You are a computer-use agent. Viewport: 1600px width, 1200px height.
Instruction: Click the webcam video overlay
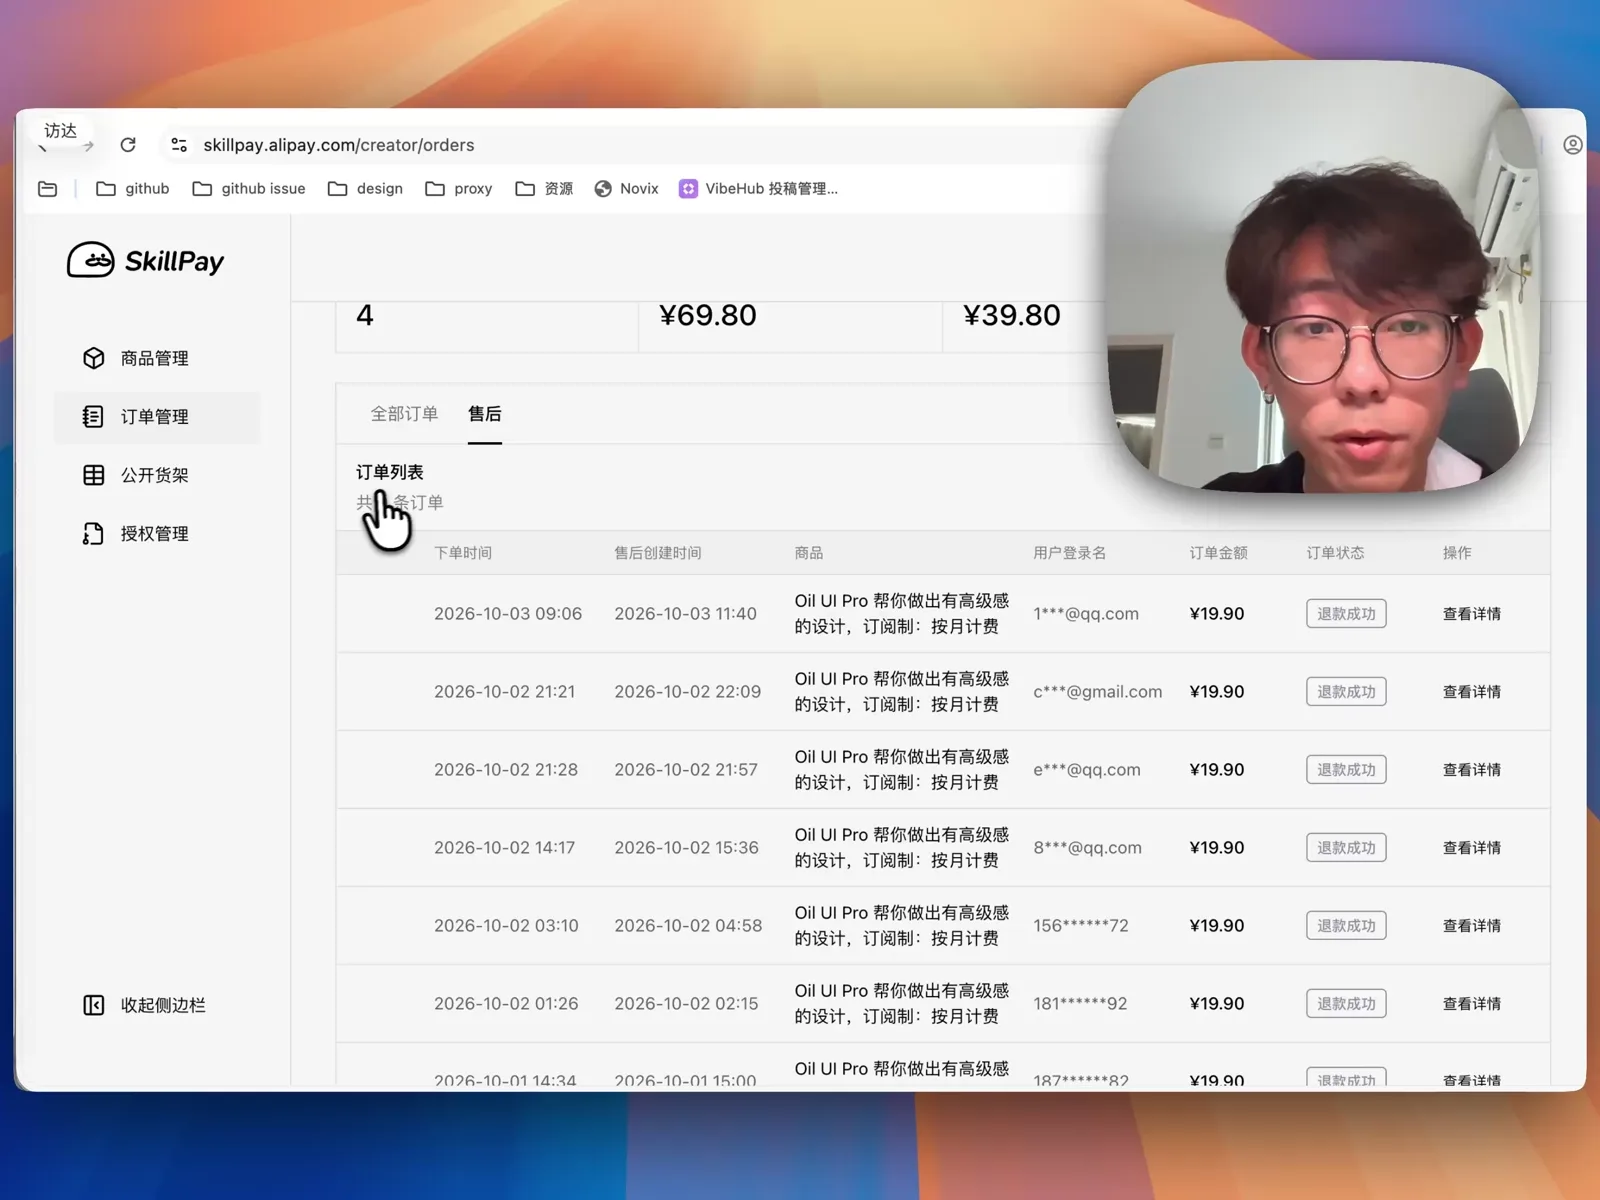1325,278
